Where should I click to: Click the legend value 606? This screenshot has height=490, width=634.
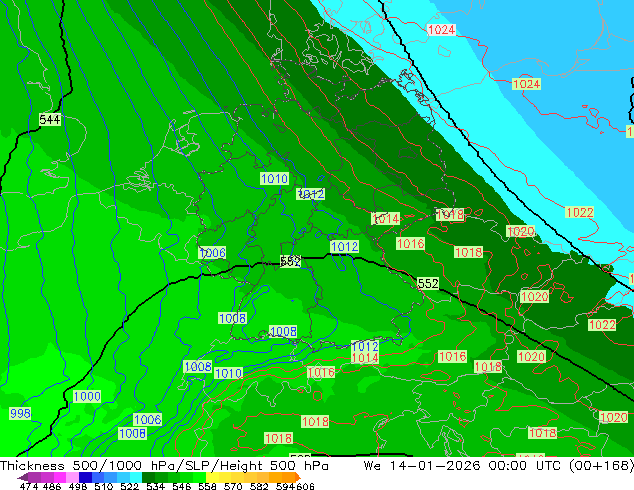tap(305, 486)
